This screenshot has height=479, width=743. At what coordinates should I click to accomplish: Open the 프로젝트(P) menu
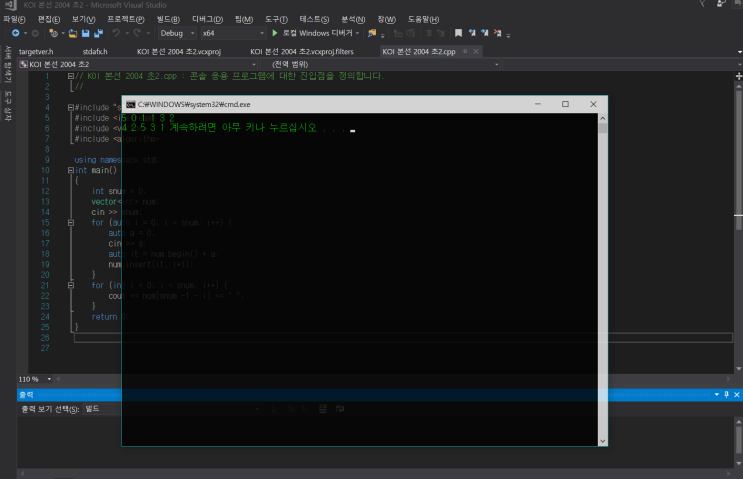pyautogui.click(x=126, y=19)
